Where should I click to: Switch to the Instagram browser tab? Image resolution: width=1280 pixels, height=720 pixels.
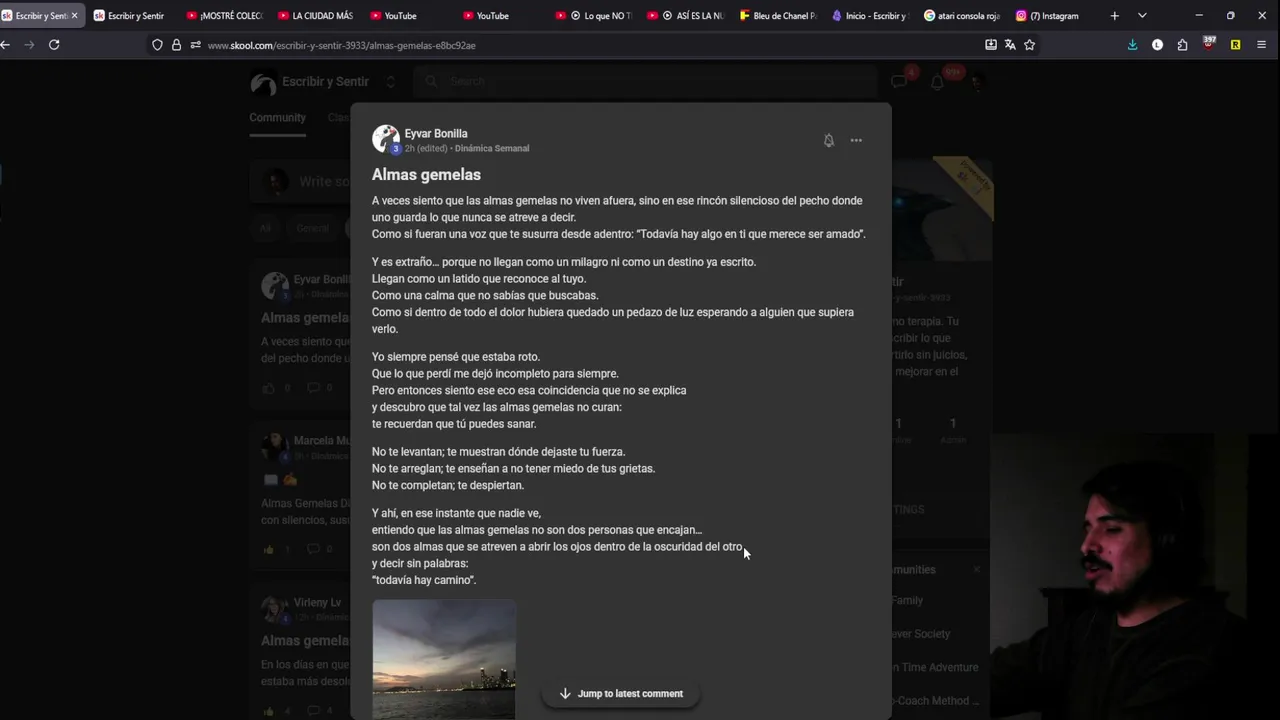tap(1052, 16)
